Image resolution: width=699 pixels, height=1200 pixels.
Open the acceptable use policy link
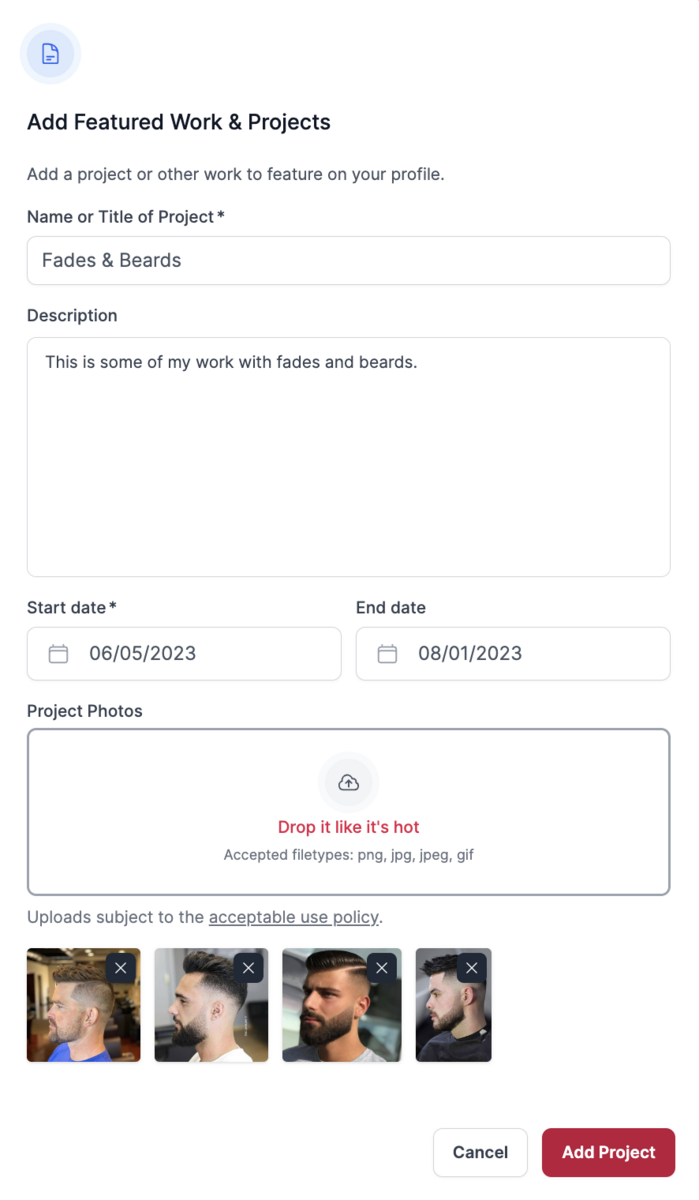click(294, 917)
